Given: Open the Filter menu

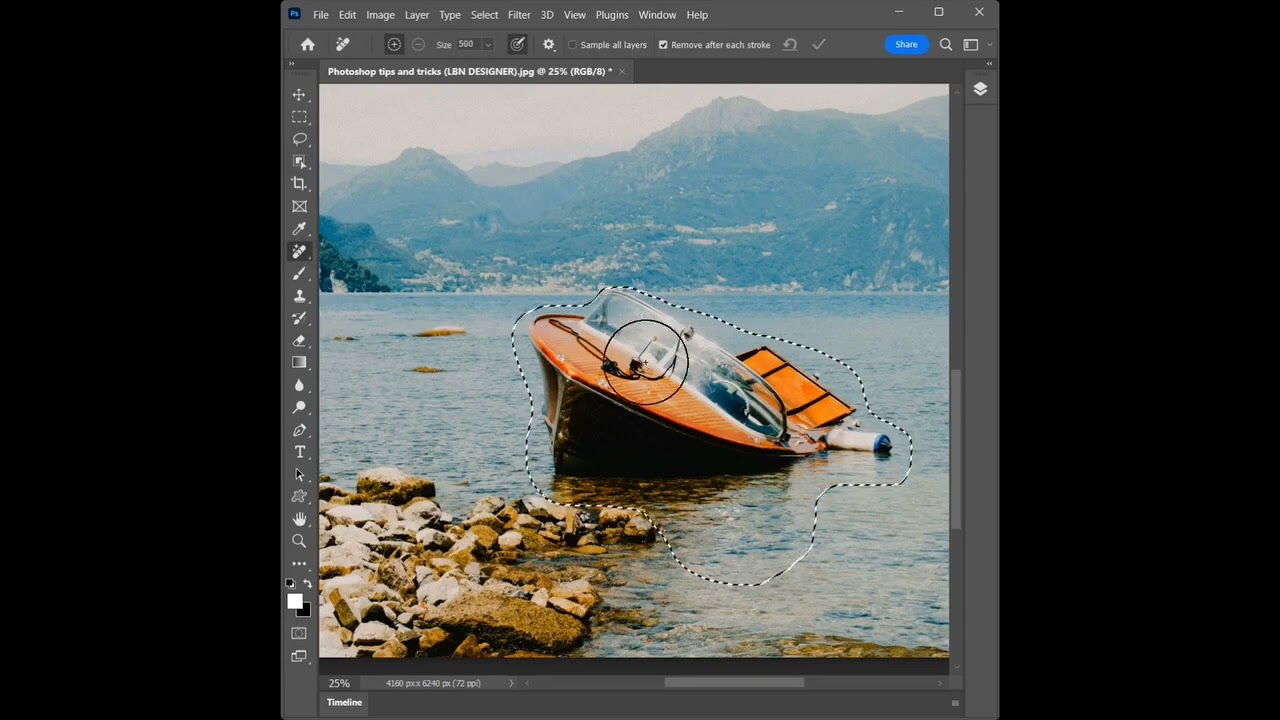Looking at the screenshot, I should (519, 15).
